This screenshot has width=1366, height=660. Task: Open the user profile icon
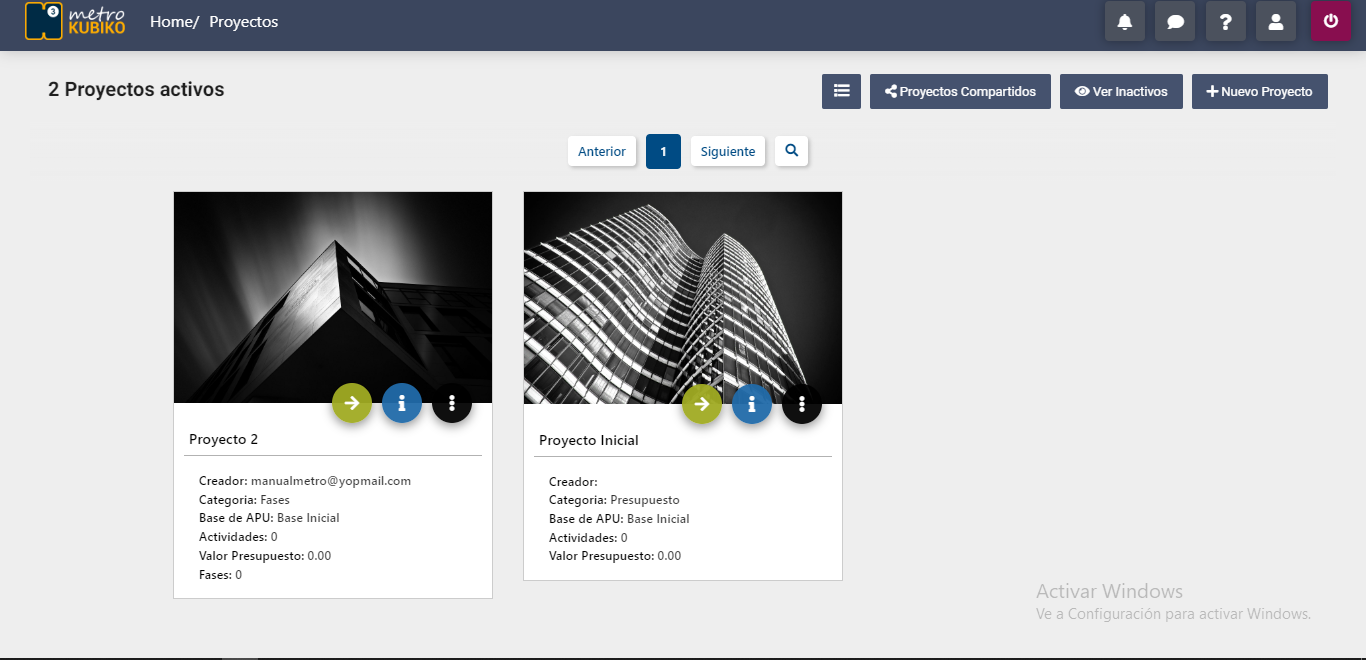[x=1276, y=21]
